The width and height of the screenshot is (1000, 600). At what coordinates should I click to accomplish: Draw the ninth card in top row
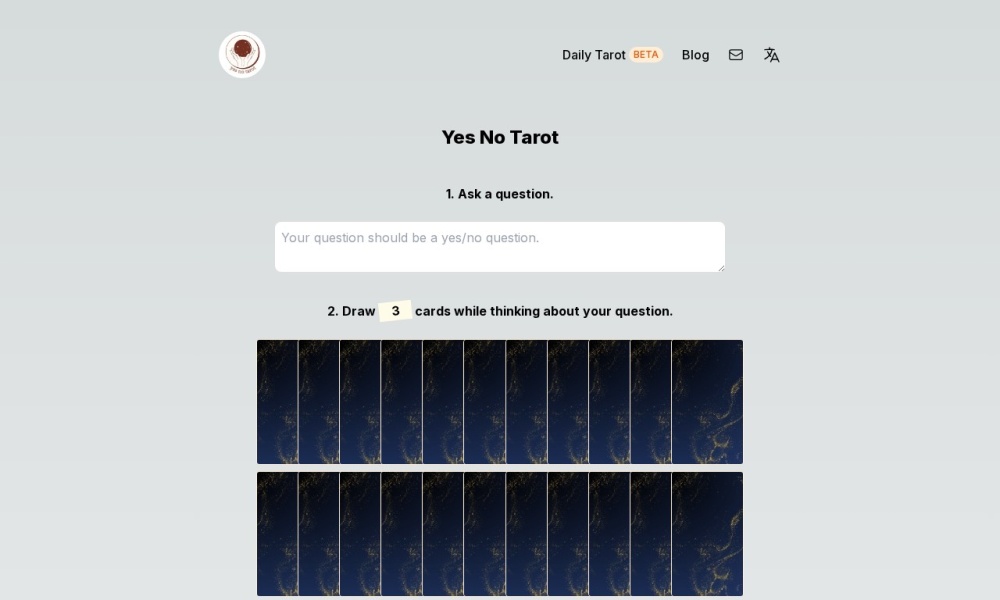pyautogui.click(x=608, y=402)
